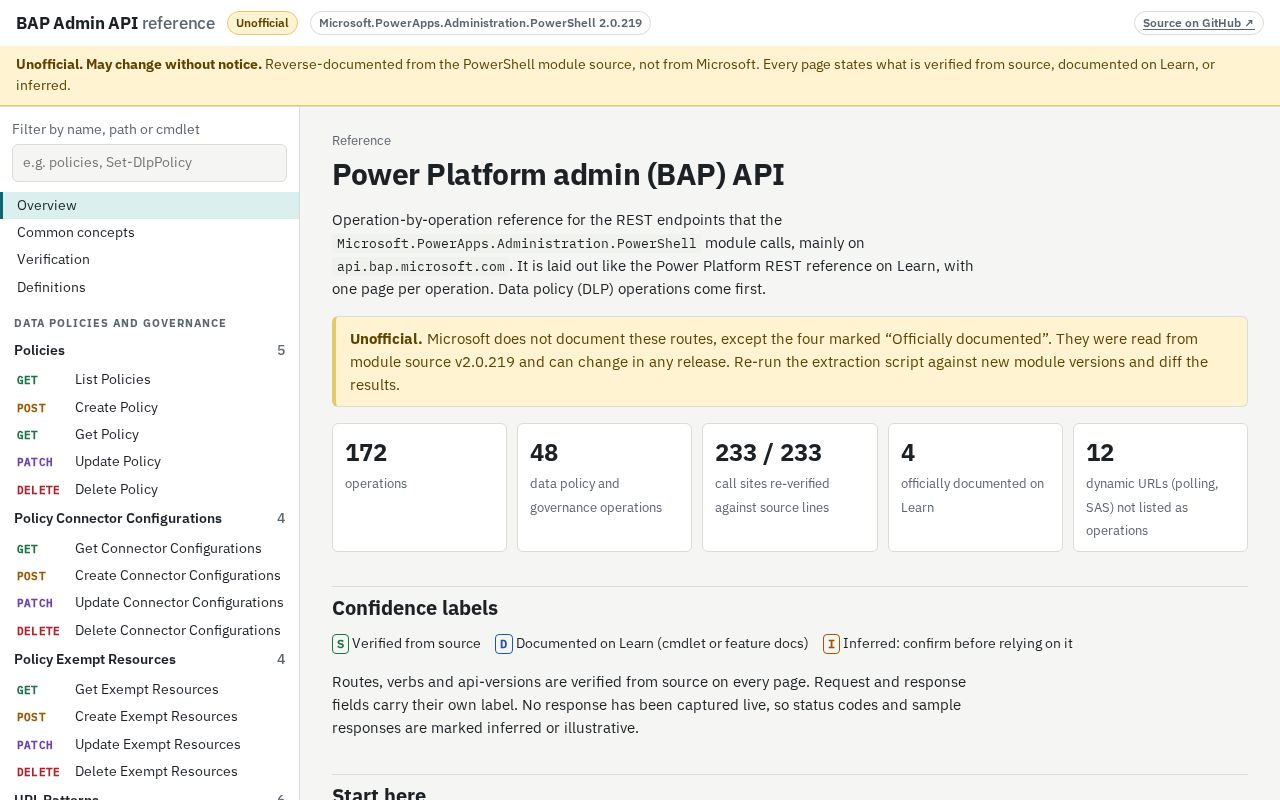Image resolution: width=1280 pixels, height=800 pixels.
Task: Click the PowerShell module version 2.0.219 badge
Action: pyautogui.click(x=480, y=23)
